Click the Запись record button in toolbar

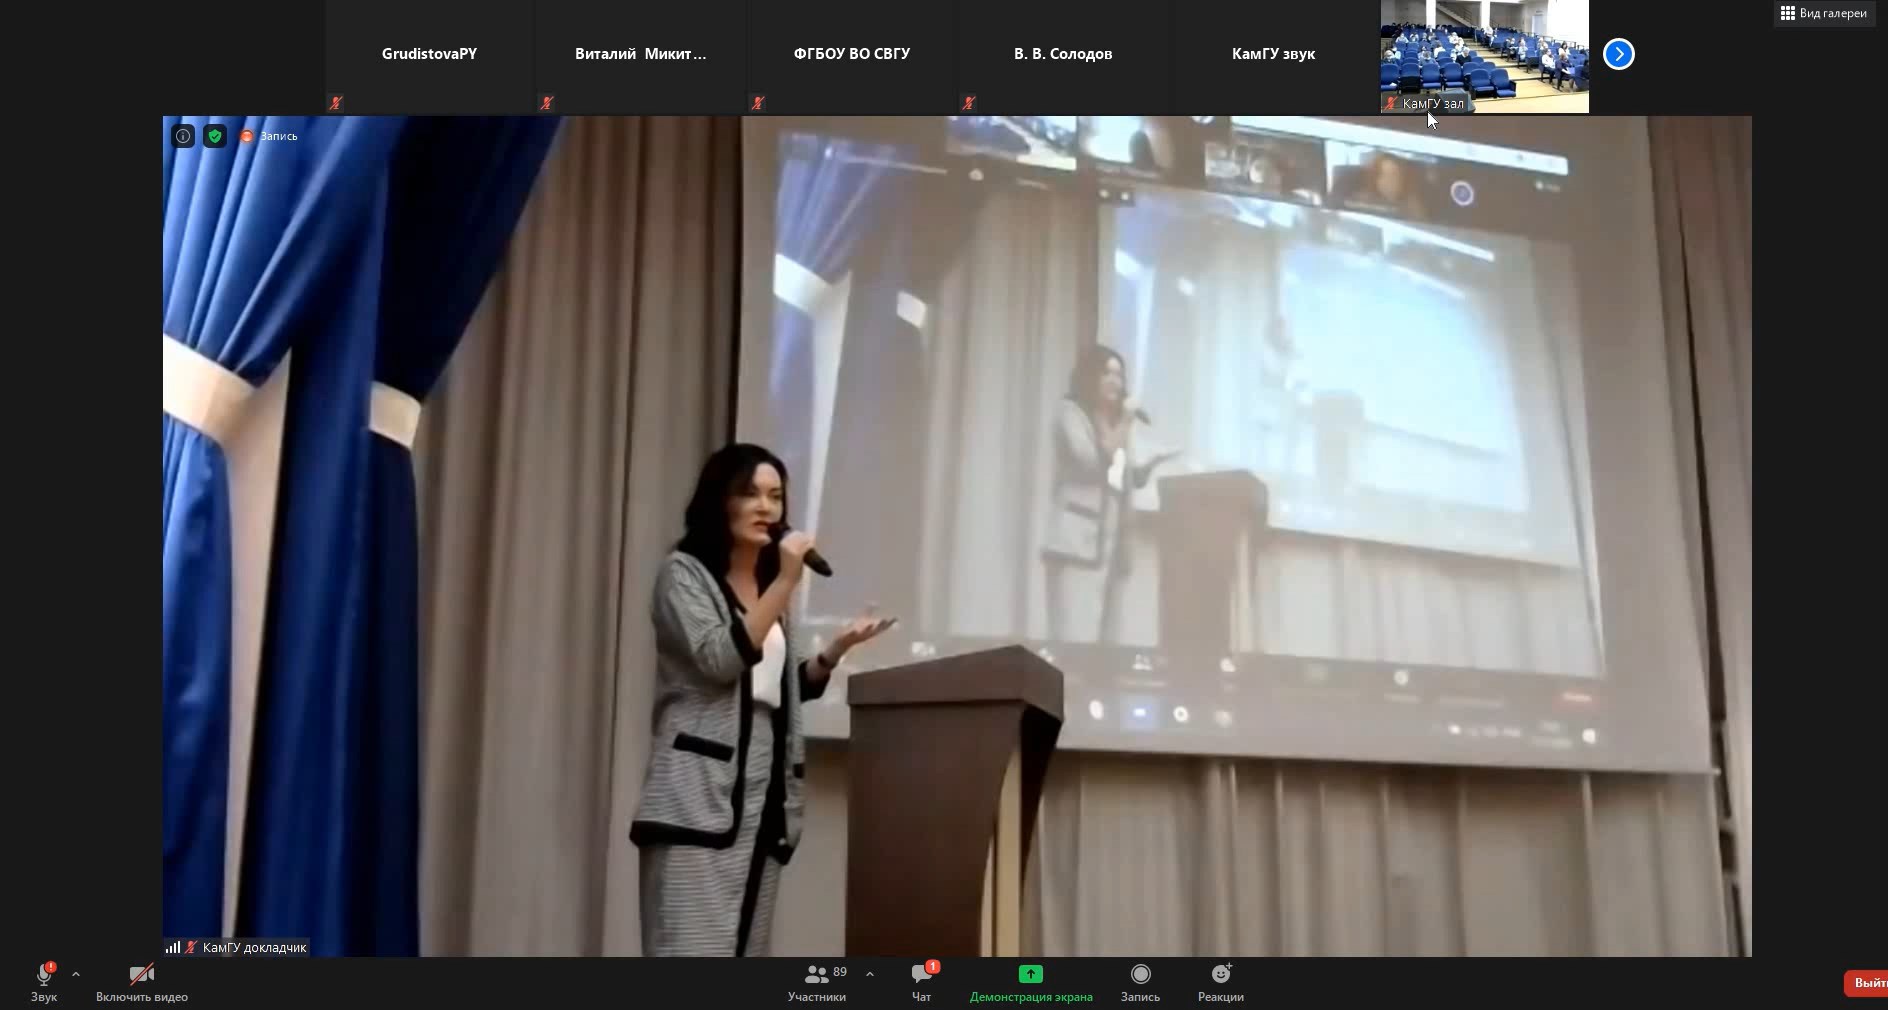click(1140, 982)
